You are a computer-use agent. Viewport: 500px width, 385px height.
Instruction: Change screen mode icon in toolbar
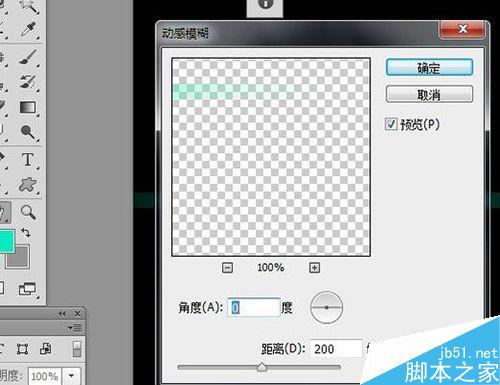coord(27,289)
